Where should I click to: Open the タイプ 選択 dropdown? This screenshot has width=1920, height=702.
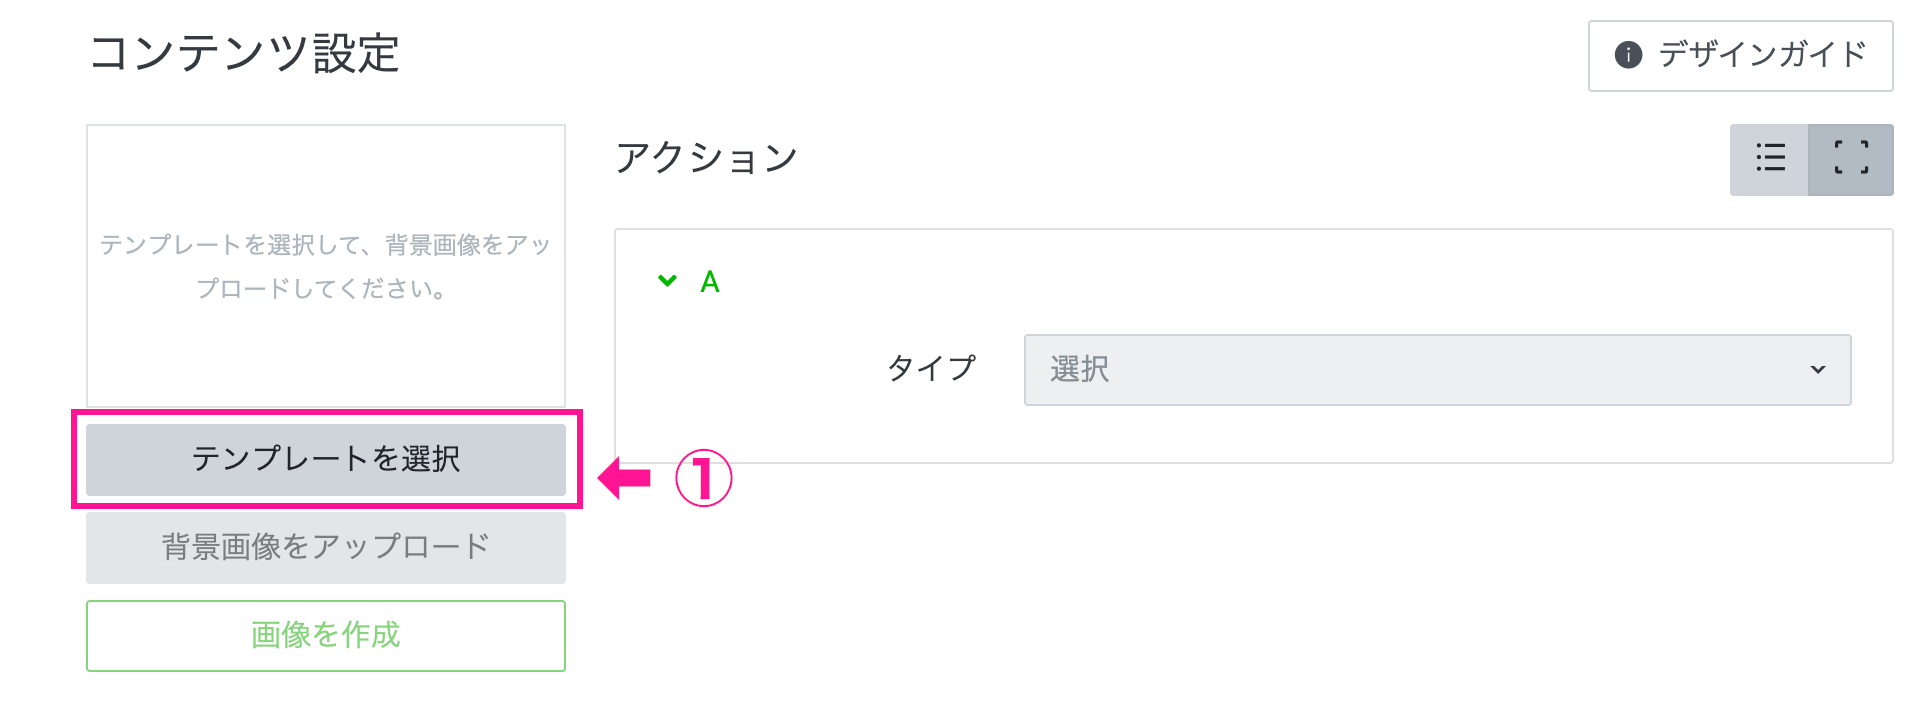pos(1437,370)
